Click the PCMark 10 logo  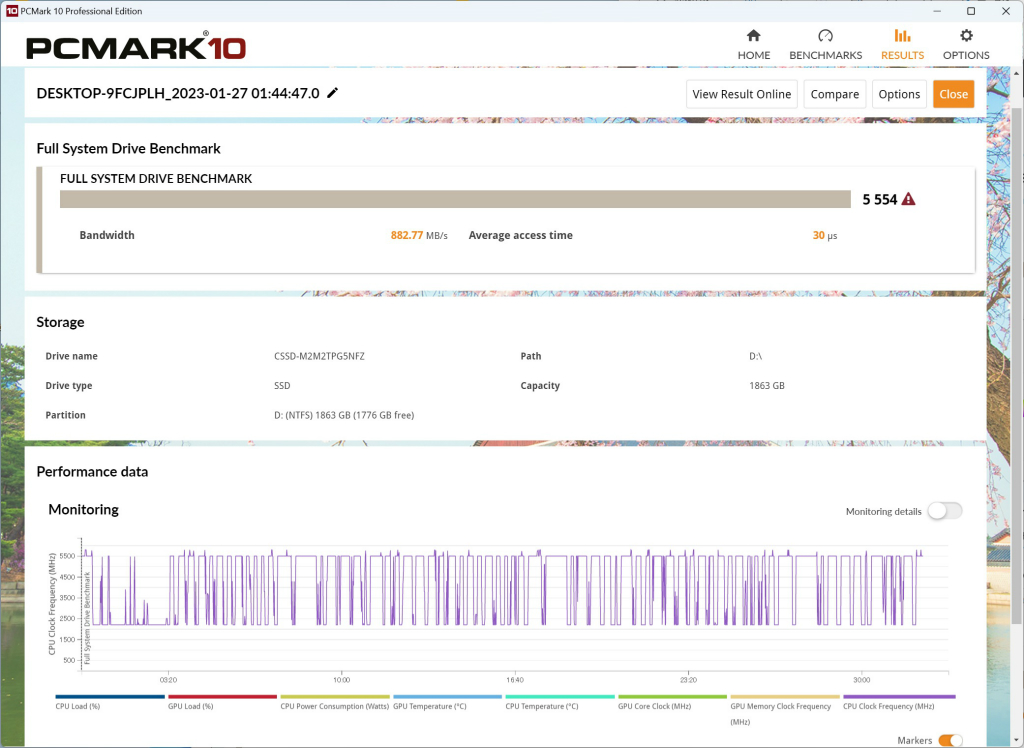[x=136, y=48]
